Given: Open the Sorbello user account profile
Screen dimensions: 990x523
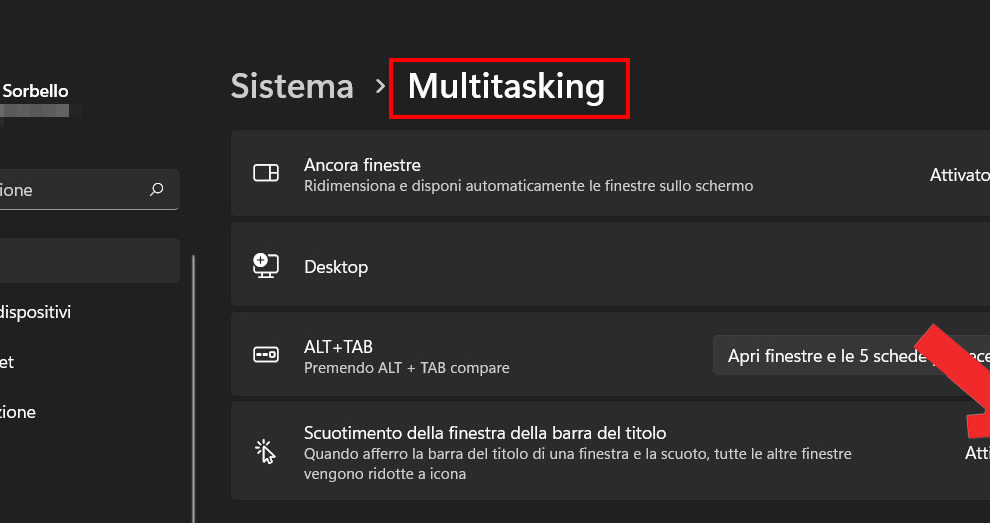Looking at the screenshot, I should pos(35,91).
